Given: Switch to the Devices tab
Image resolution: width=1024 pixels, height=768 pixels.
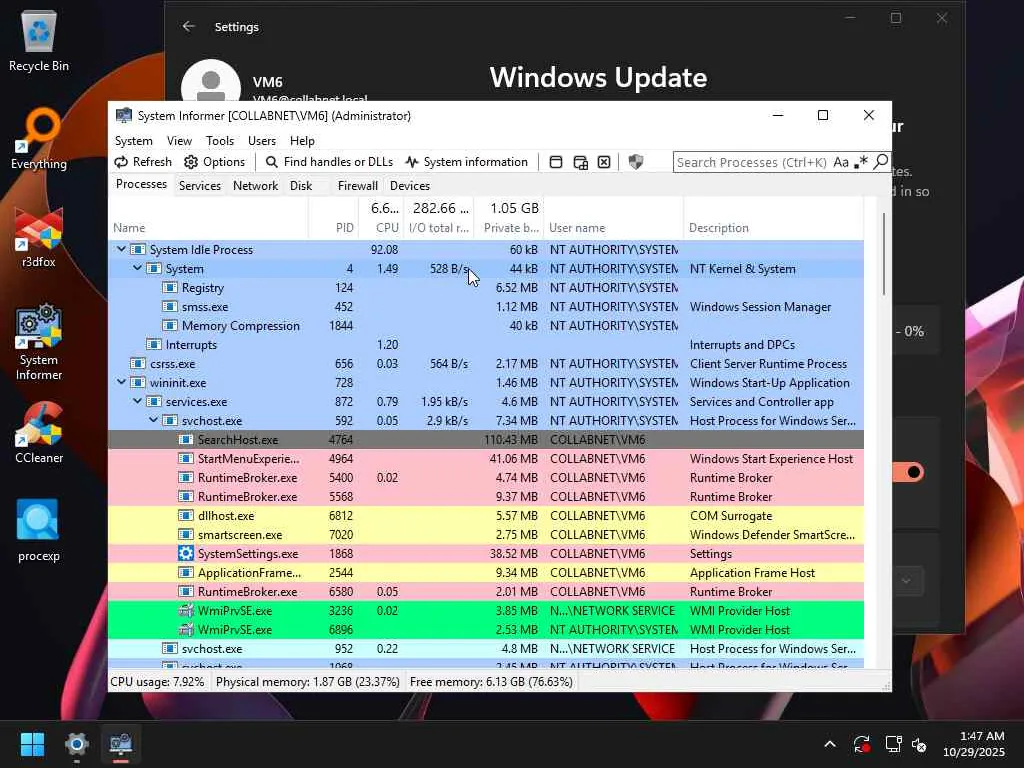Looking at the screenshot, I should 409,185.
